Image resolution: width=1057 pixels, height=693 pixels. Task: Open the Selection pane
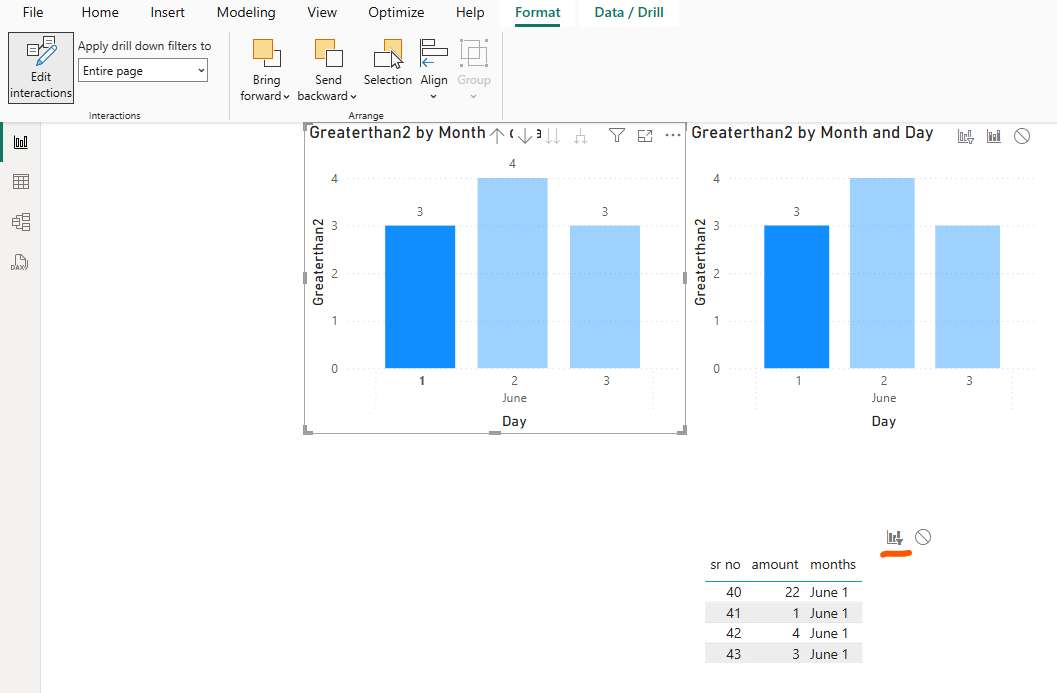coord(388,62)
